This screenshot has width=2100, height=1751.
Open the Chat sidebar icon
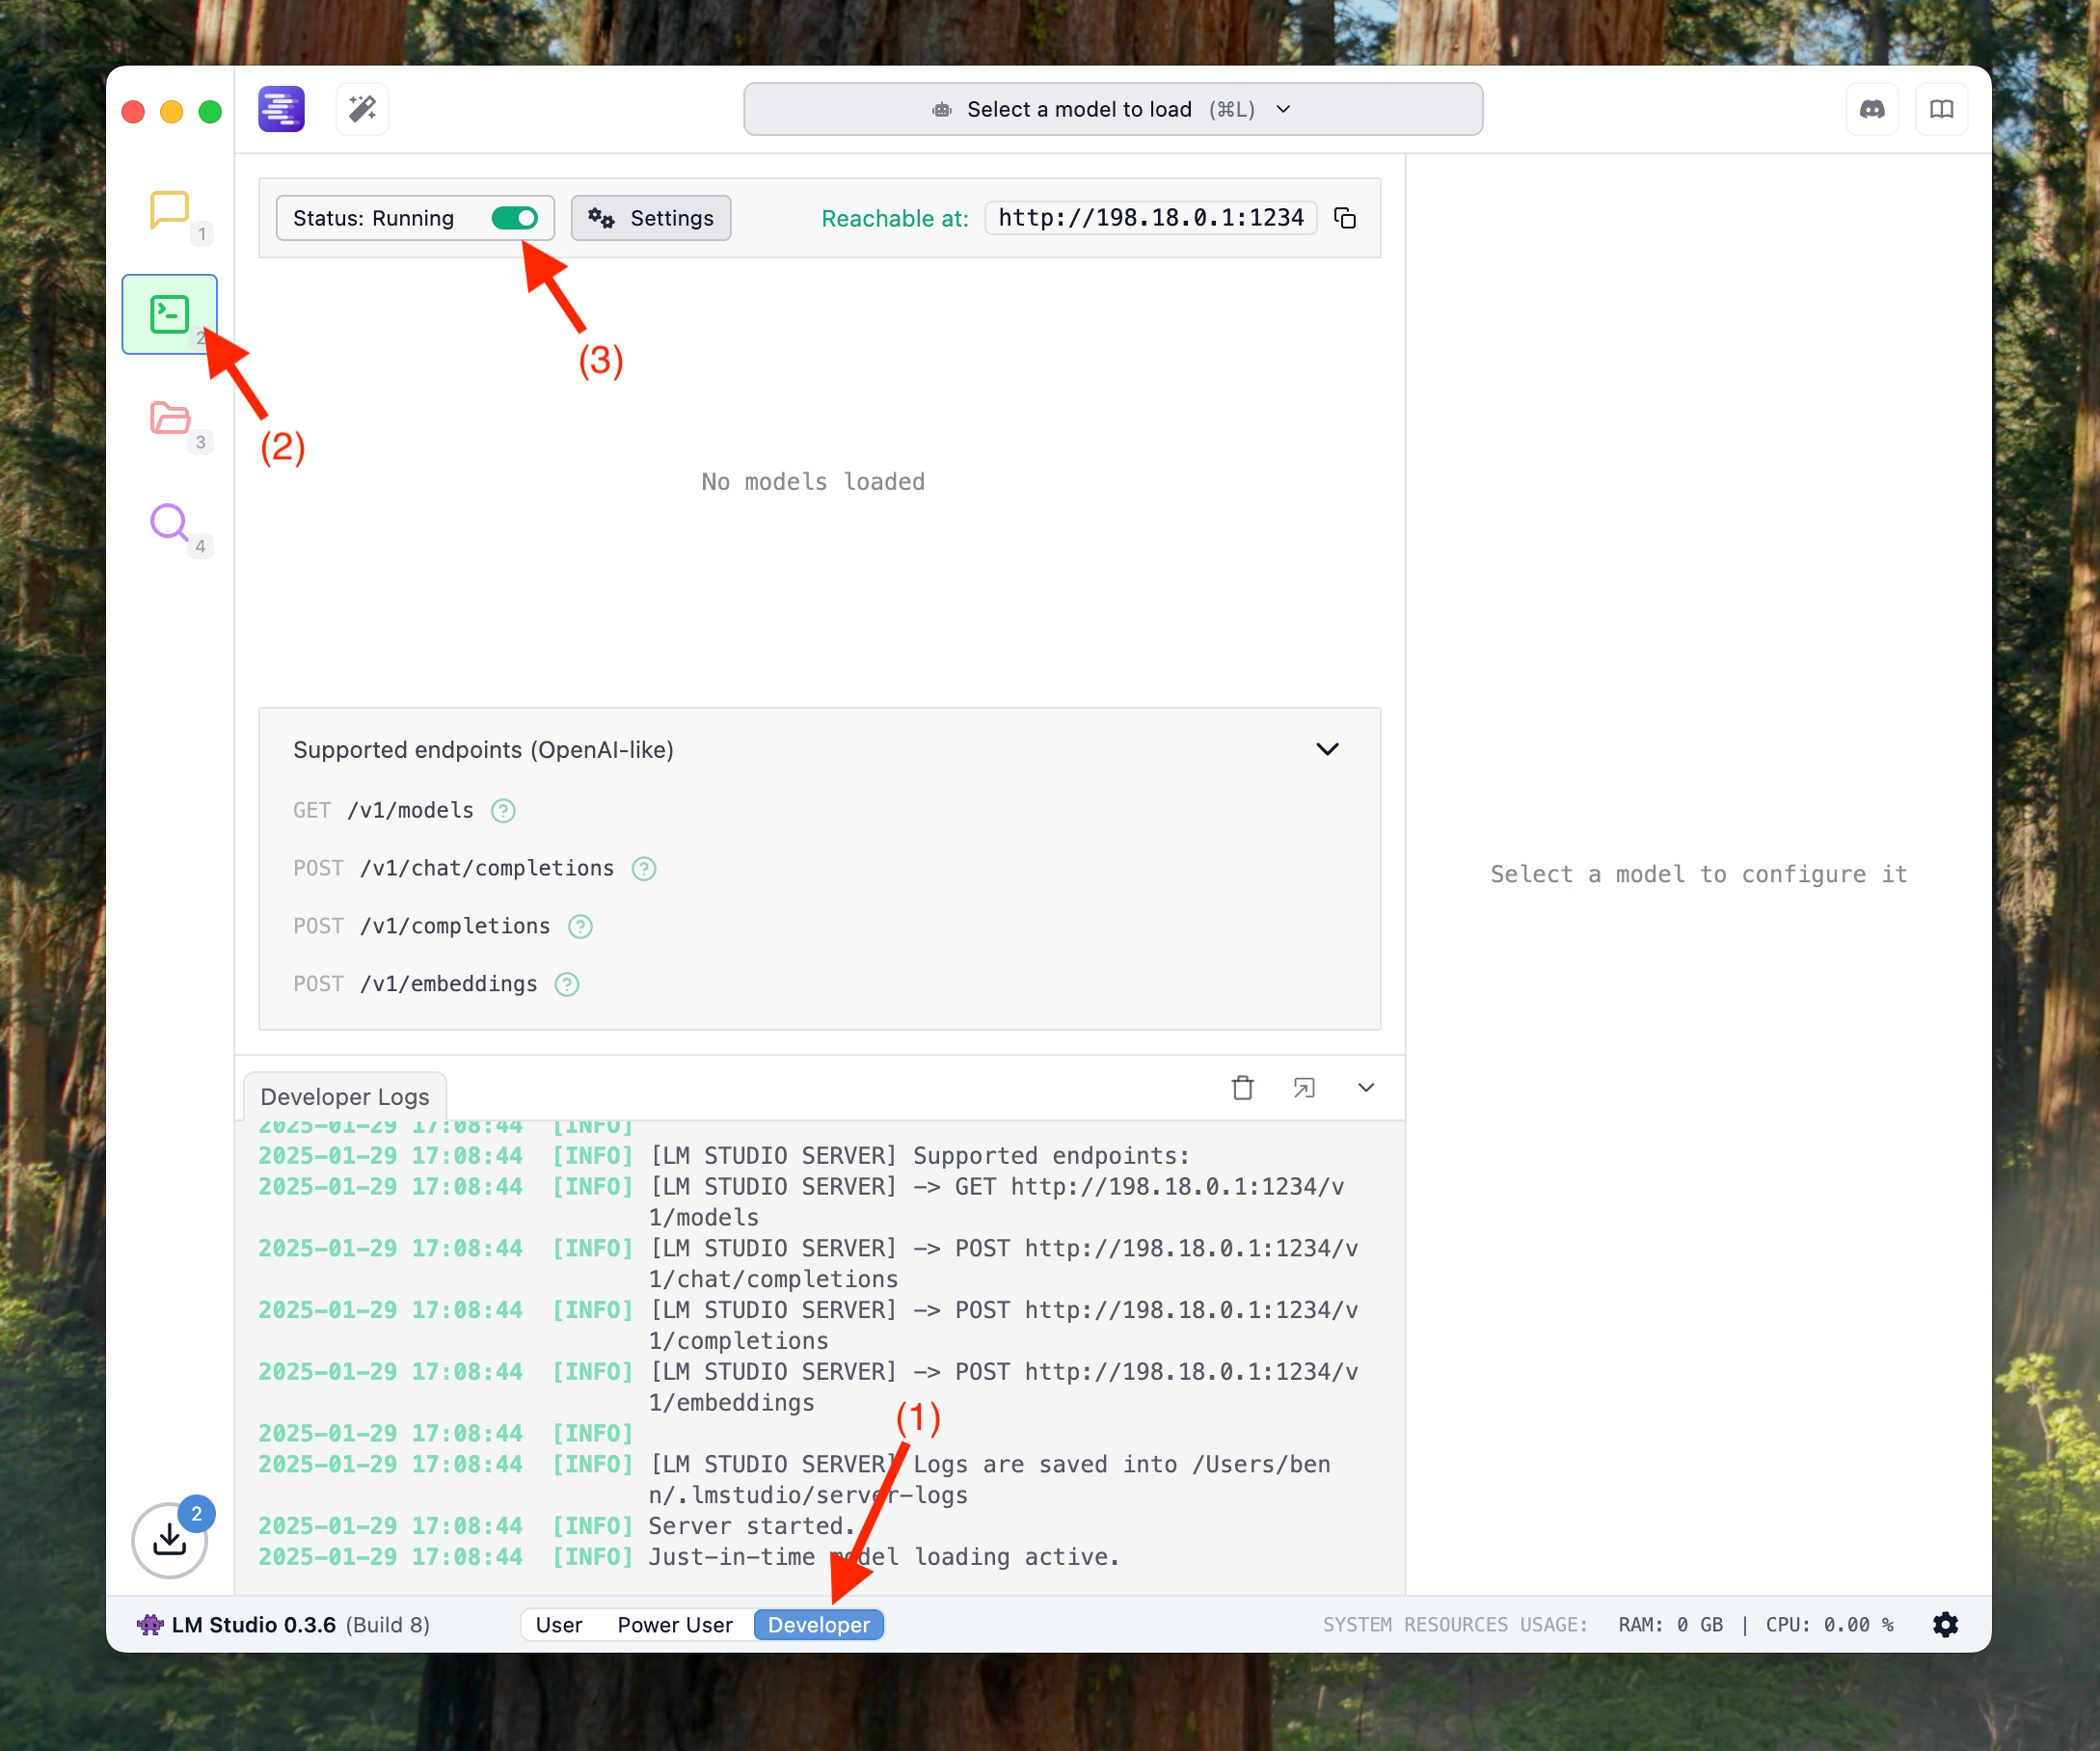click(x=169, y=210)
